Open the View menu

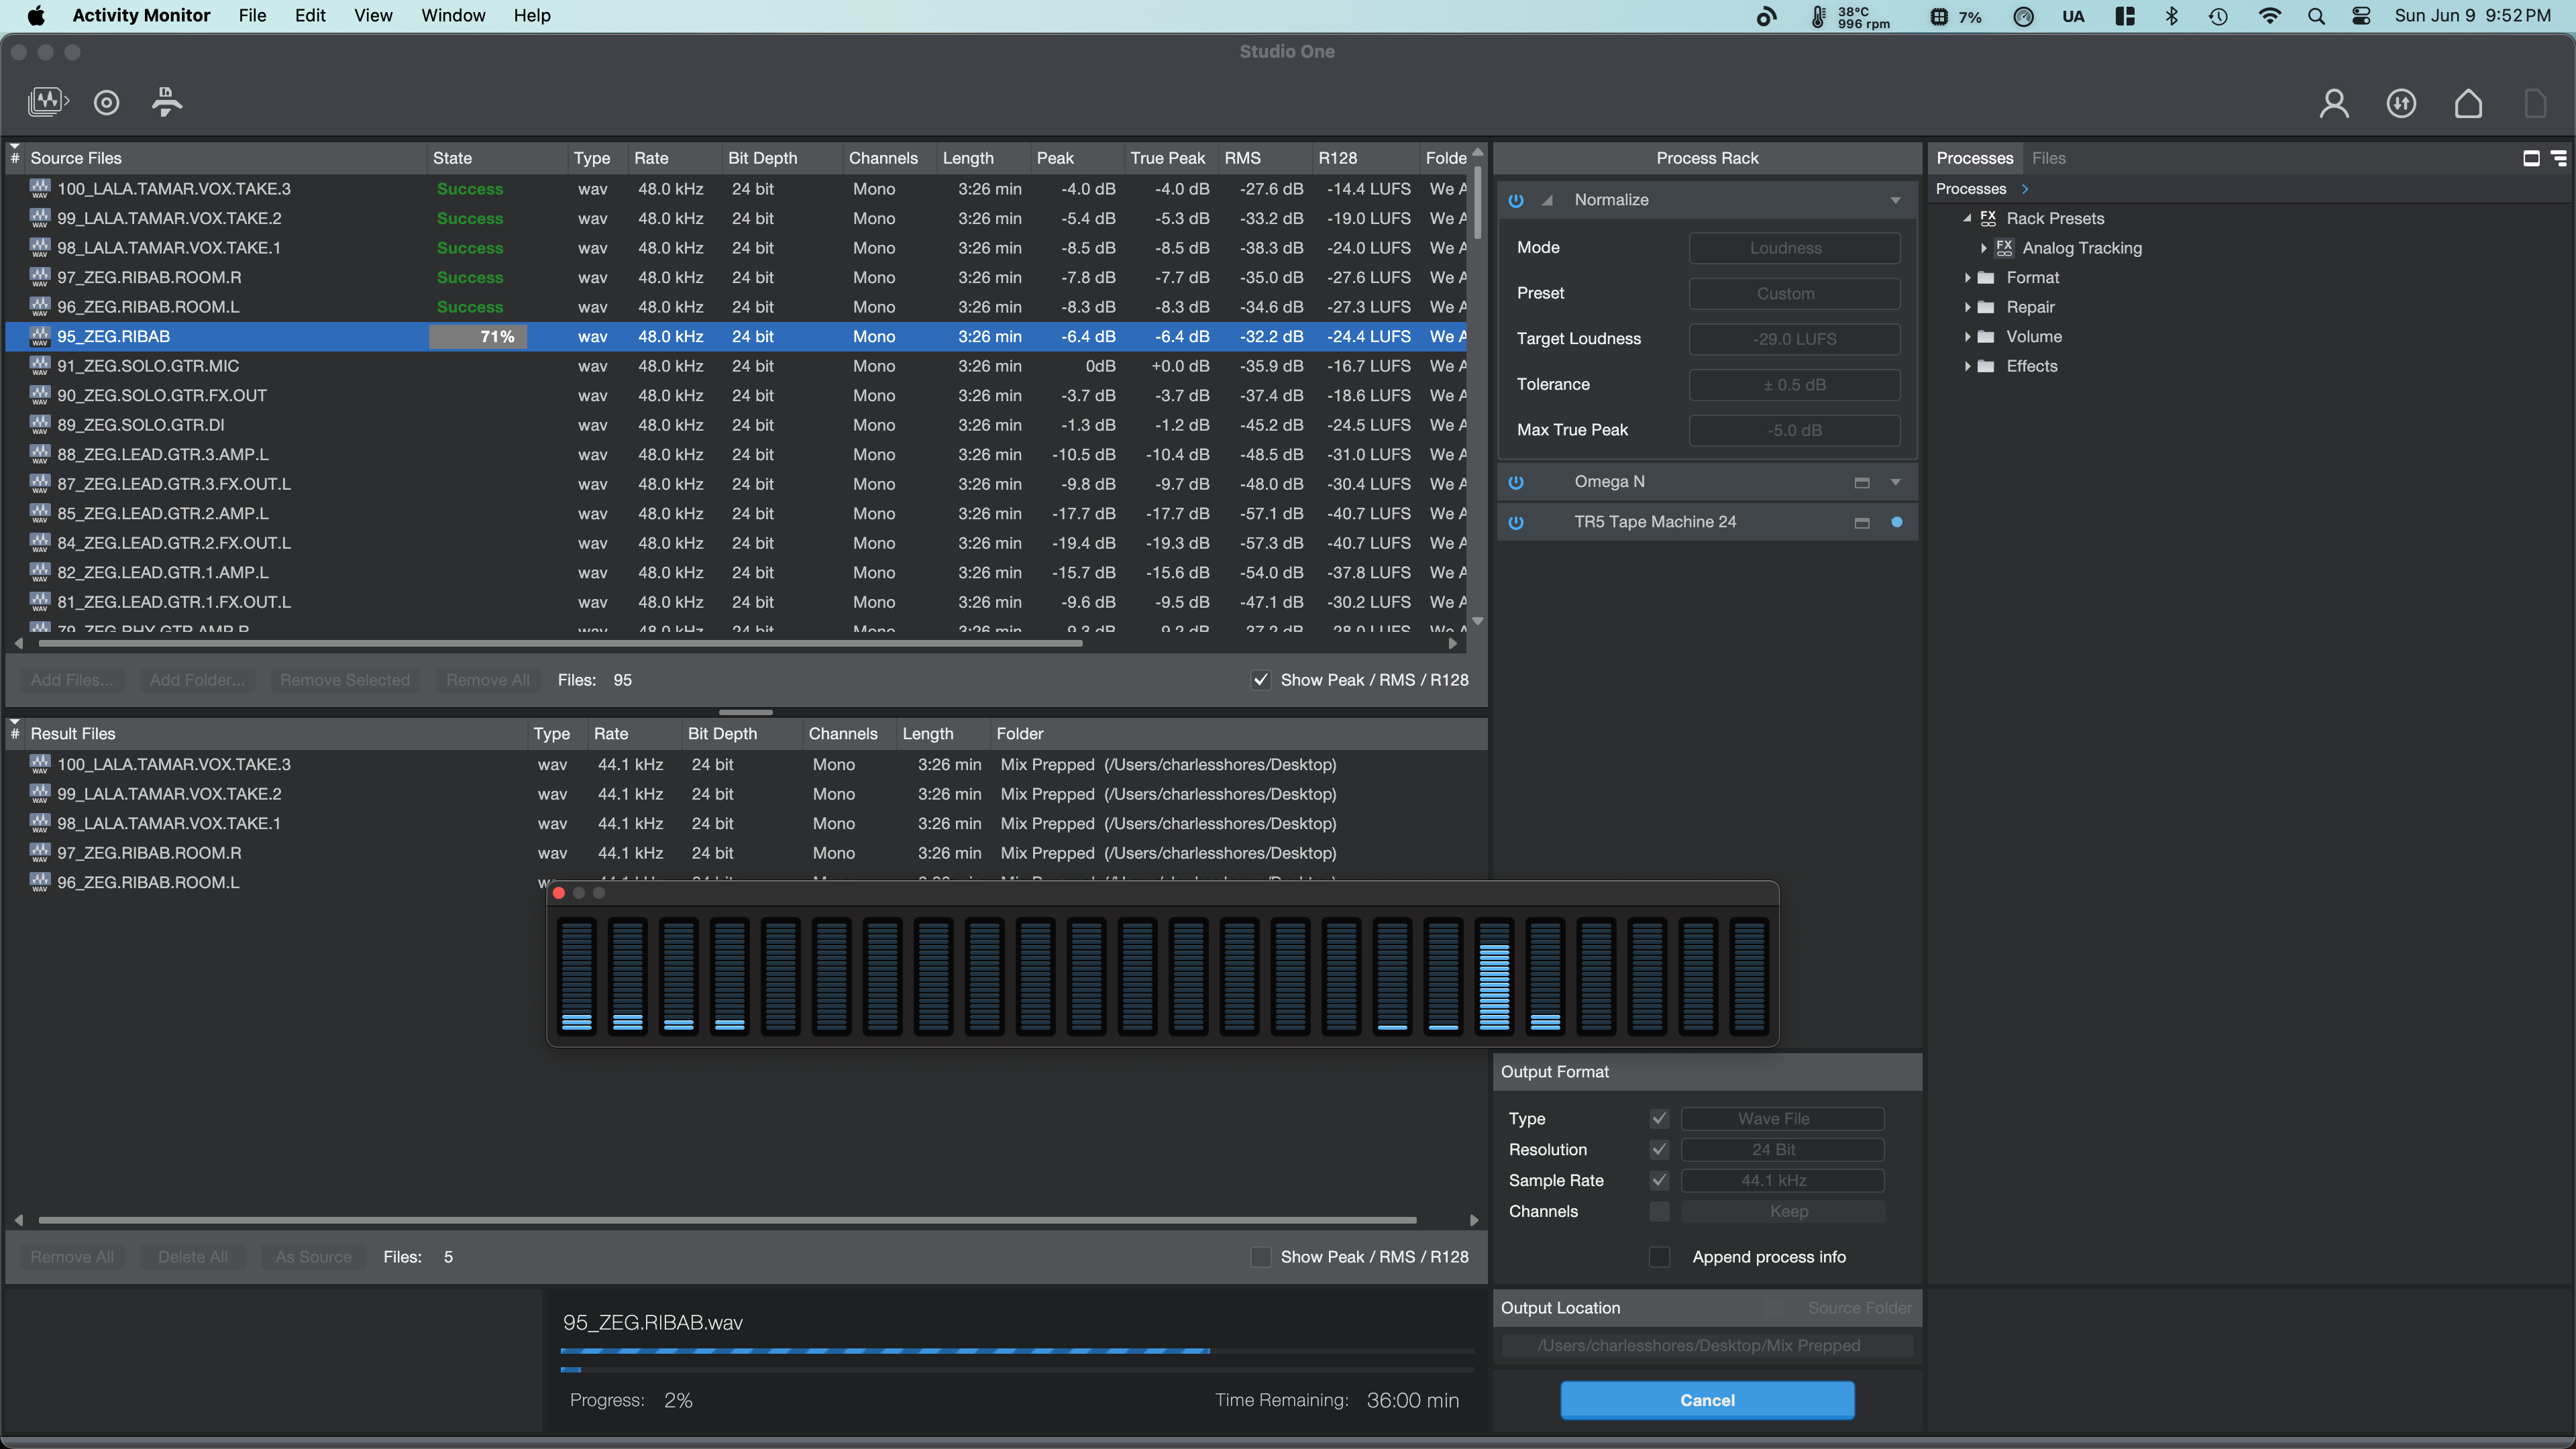point(373,15)
